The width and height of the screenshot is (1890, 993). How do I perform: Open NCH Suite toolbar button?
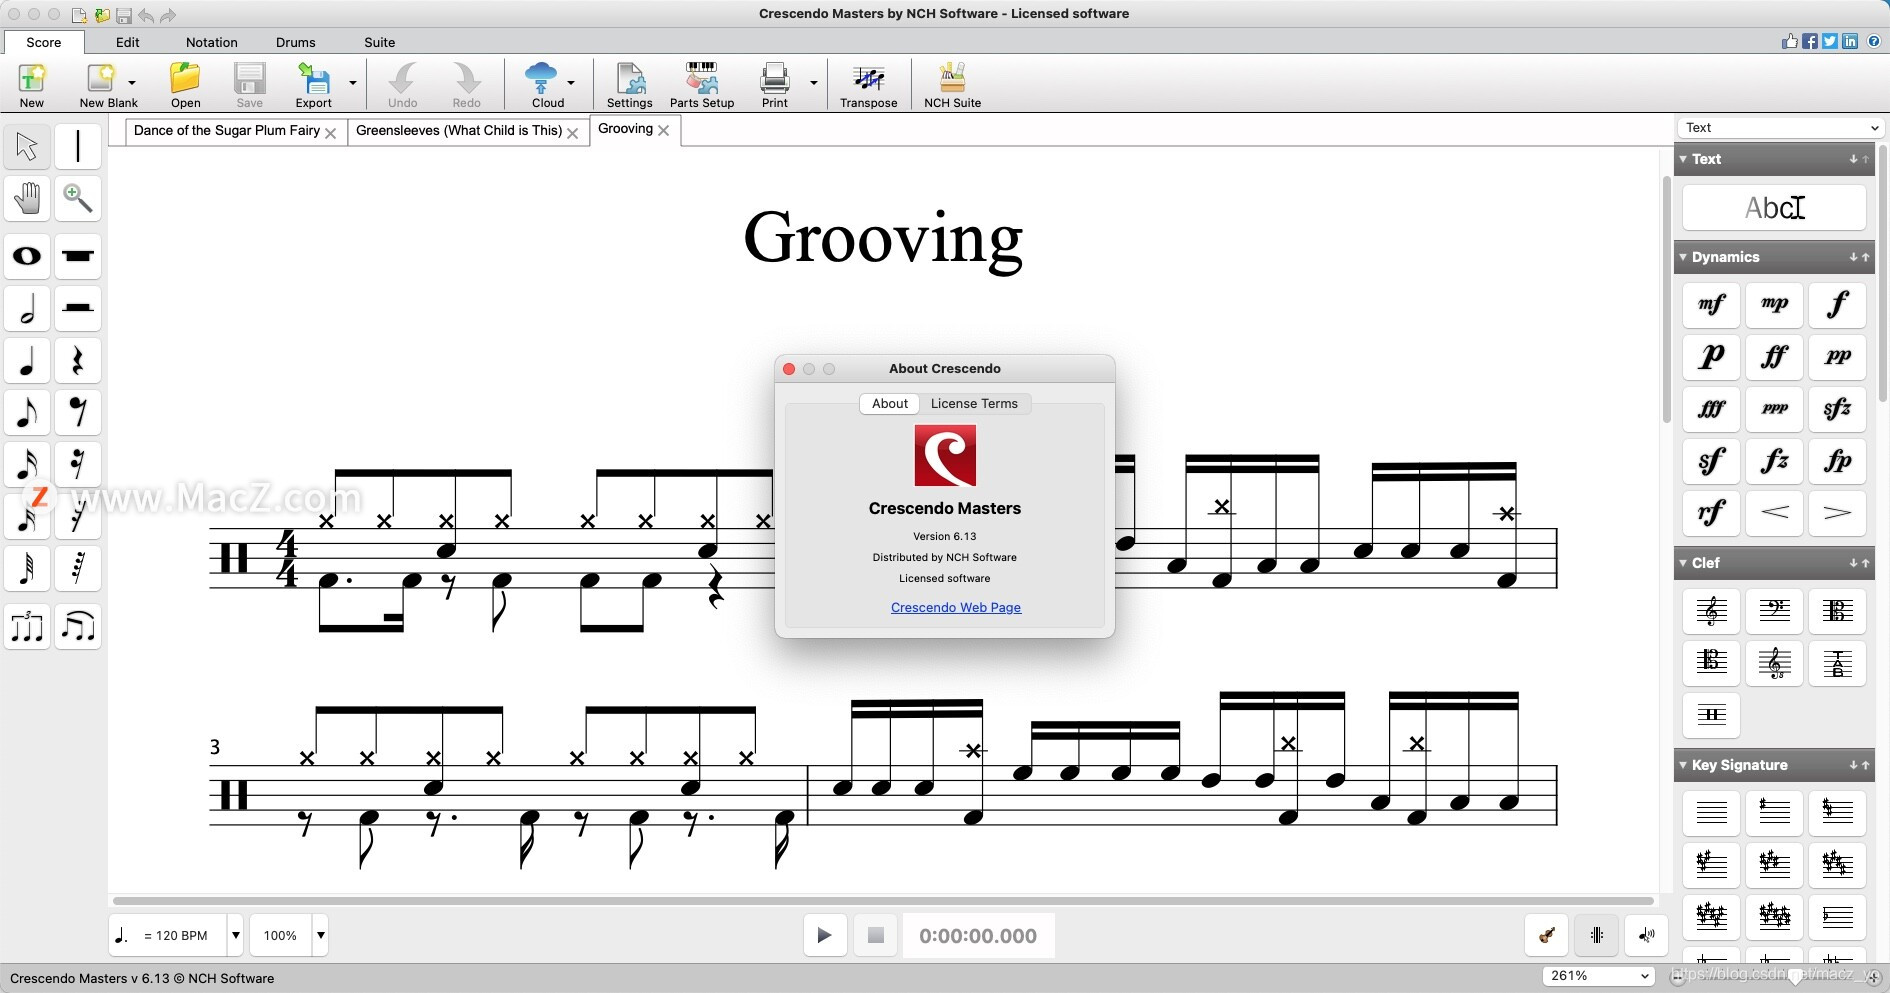click(952, 85)
